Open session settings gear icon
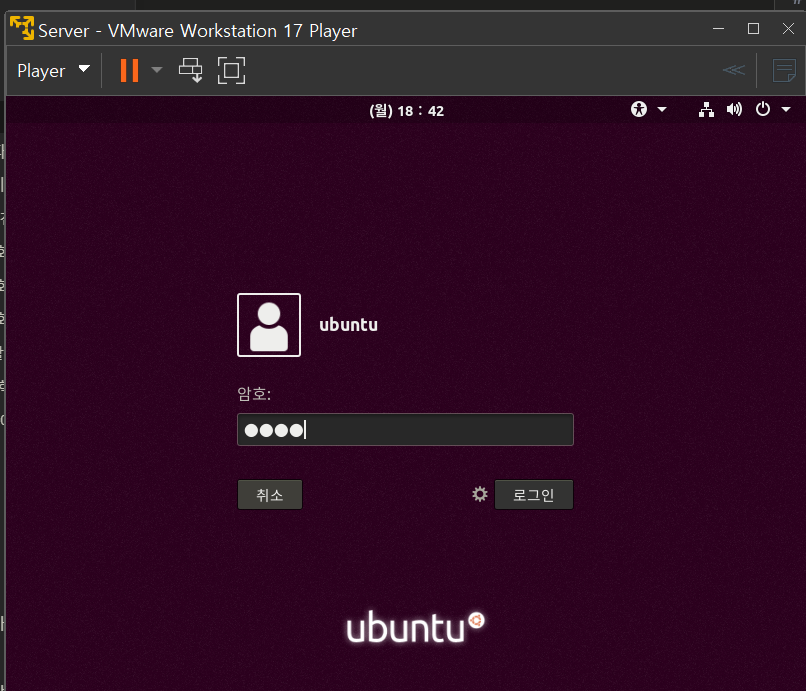 pos(480,494)
